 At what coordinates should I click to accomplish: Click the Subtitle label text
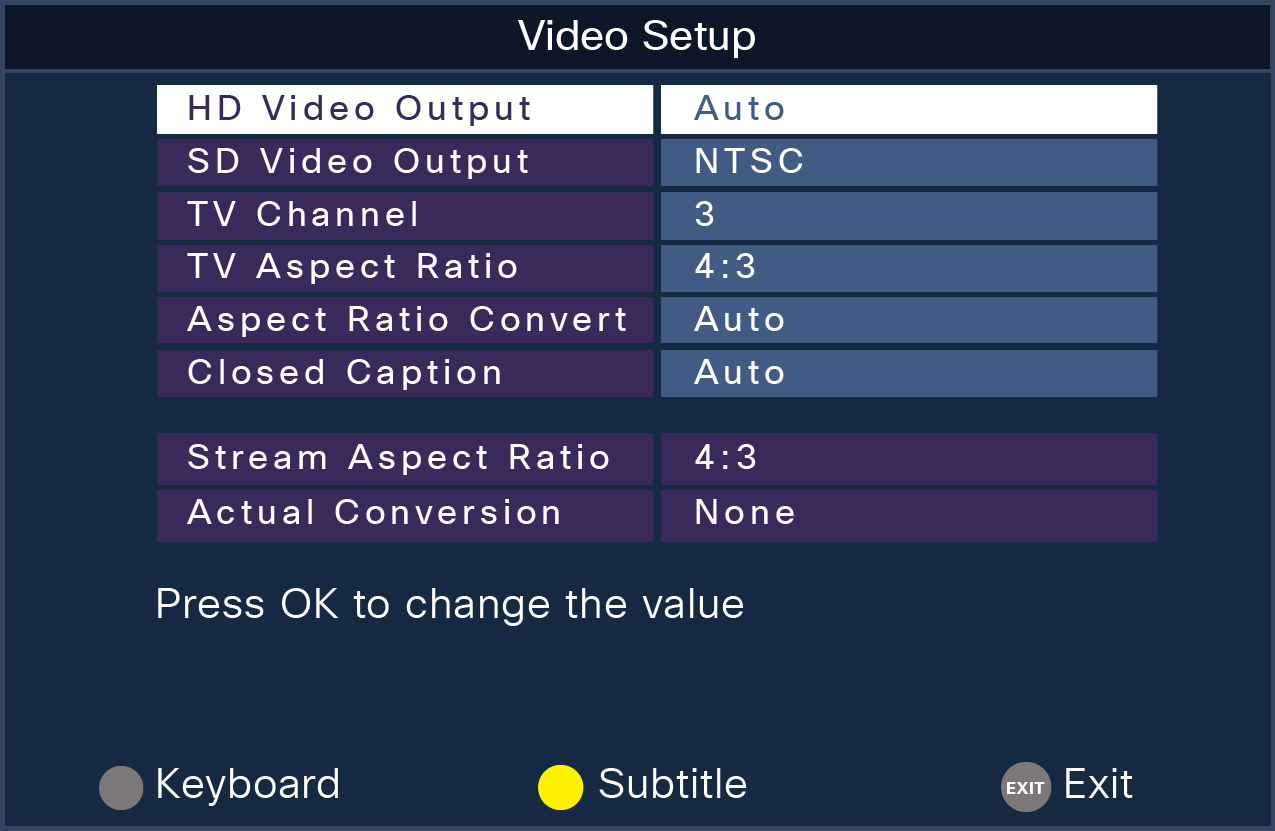click(670, 786)
